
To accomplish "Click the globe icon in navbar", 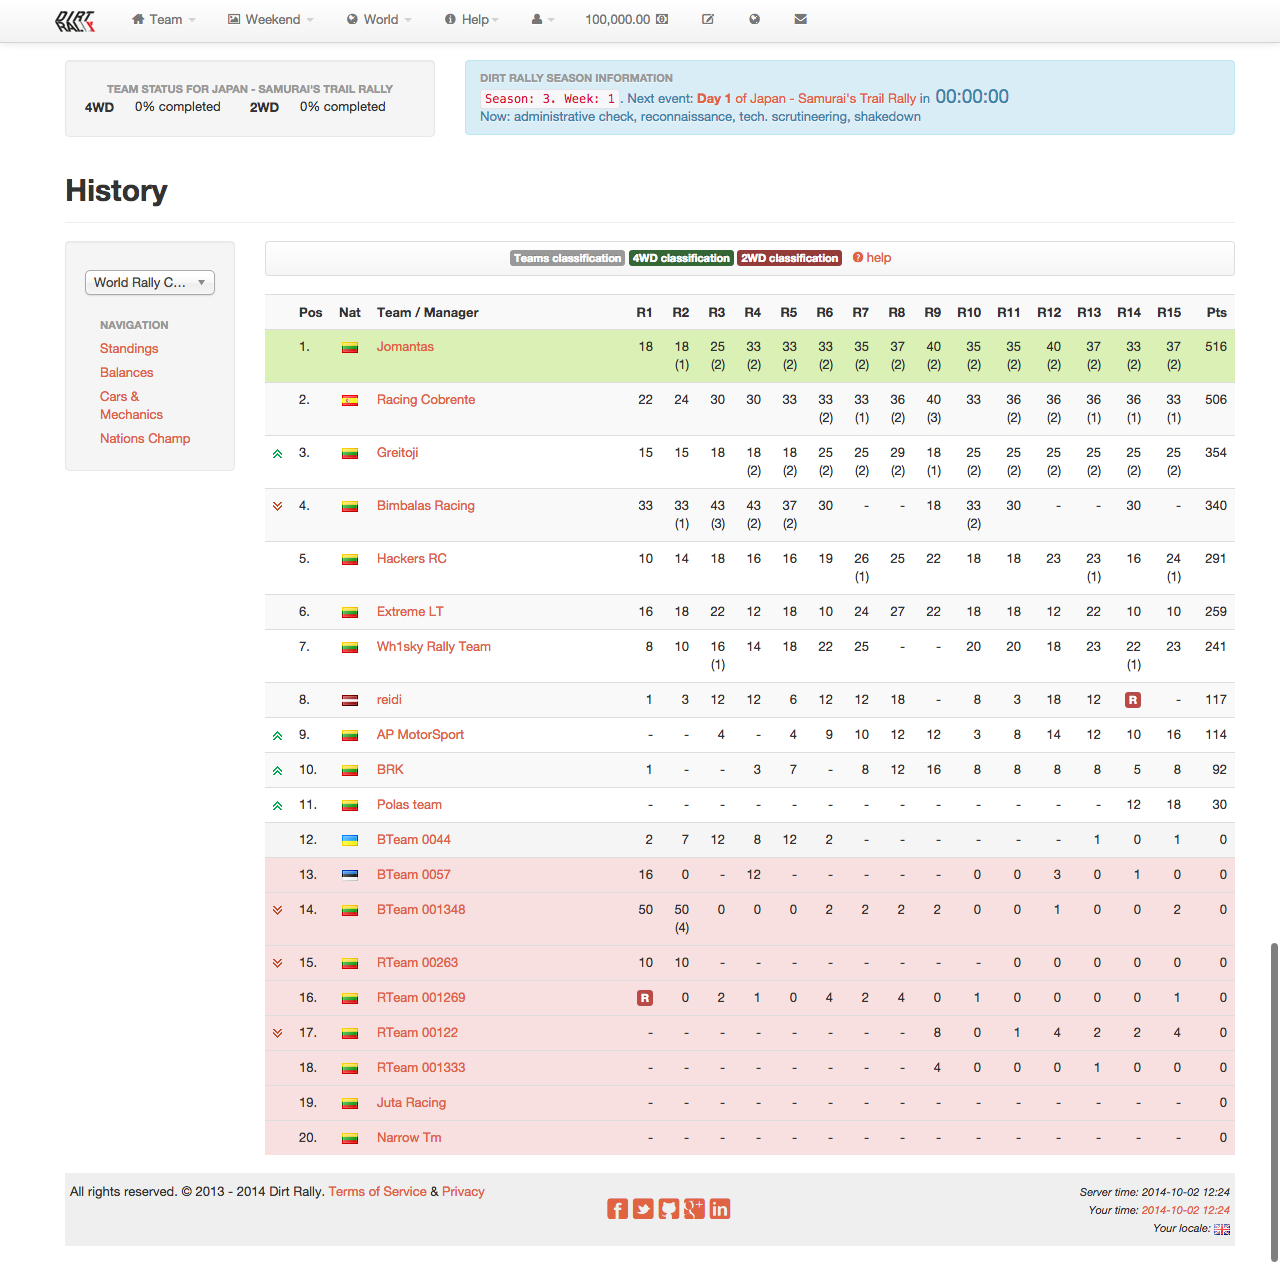I will (x=755, y=19).
